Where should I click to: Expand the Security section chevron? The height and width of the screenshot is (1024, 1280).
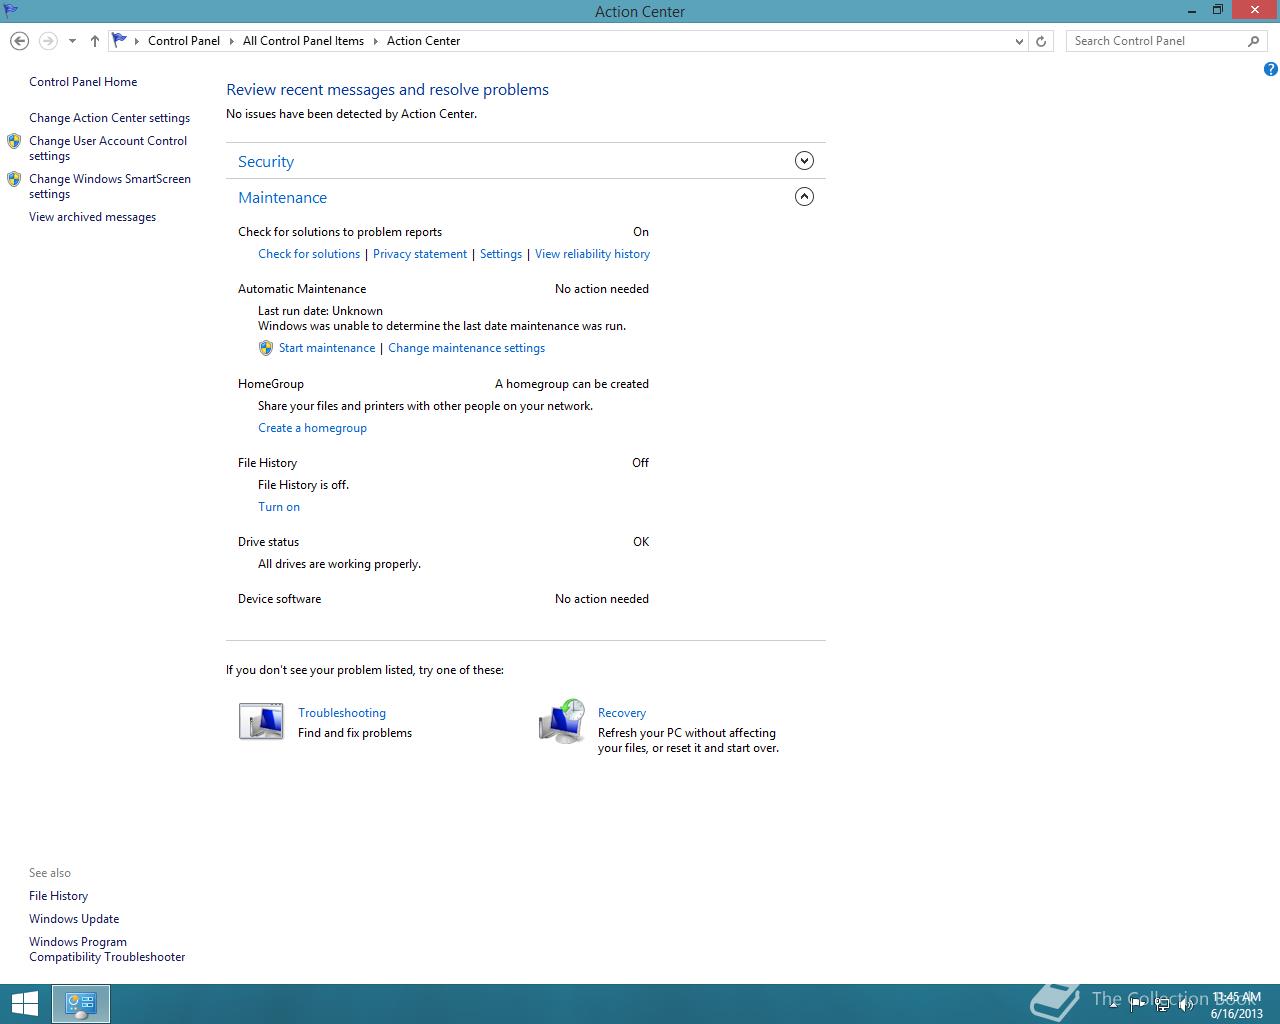[804, 161]
